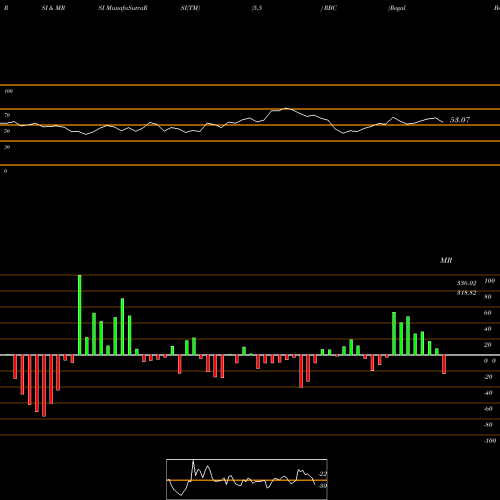Screen dimensions: 500x500
Task: Click the MR axis label -100
Action: (490, 441)
